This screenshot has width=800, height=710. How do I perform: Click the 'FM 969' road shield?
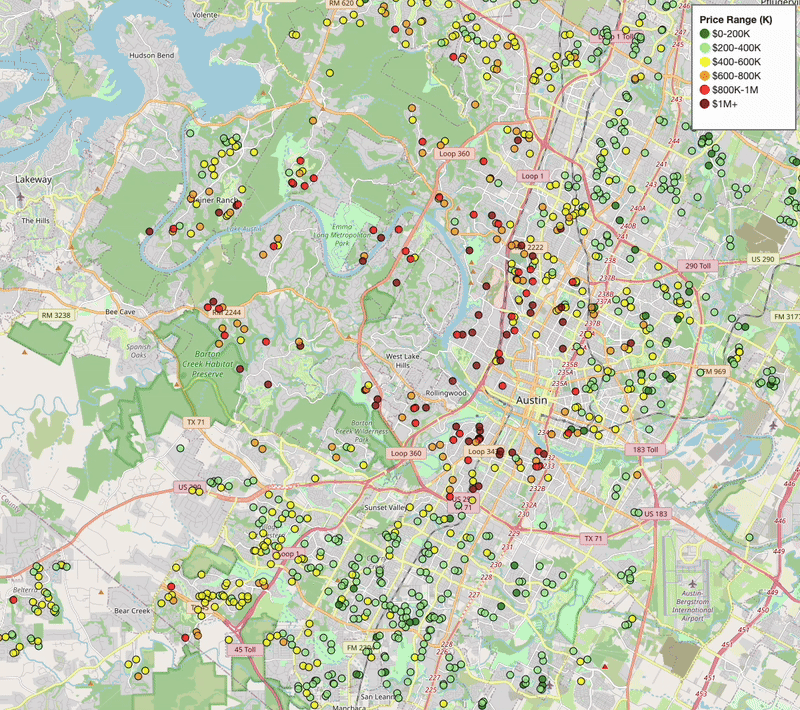[713, 371]
